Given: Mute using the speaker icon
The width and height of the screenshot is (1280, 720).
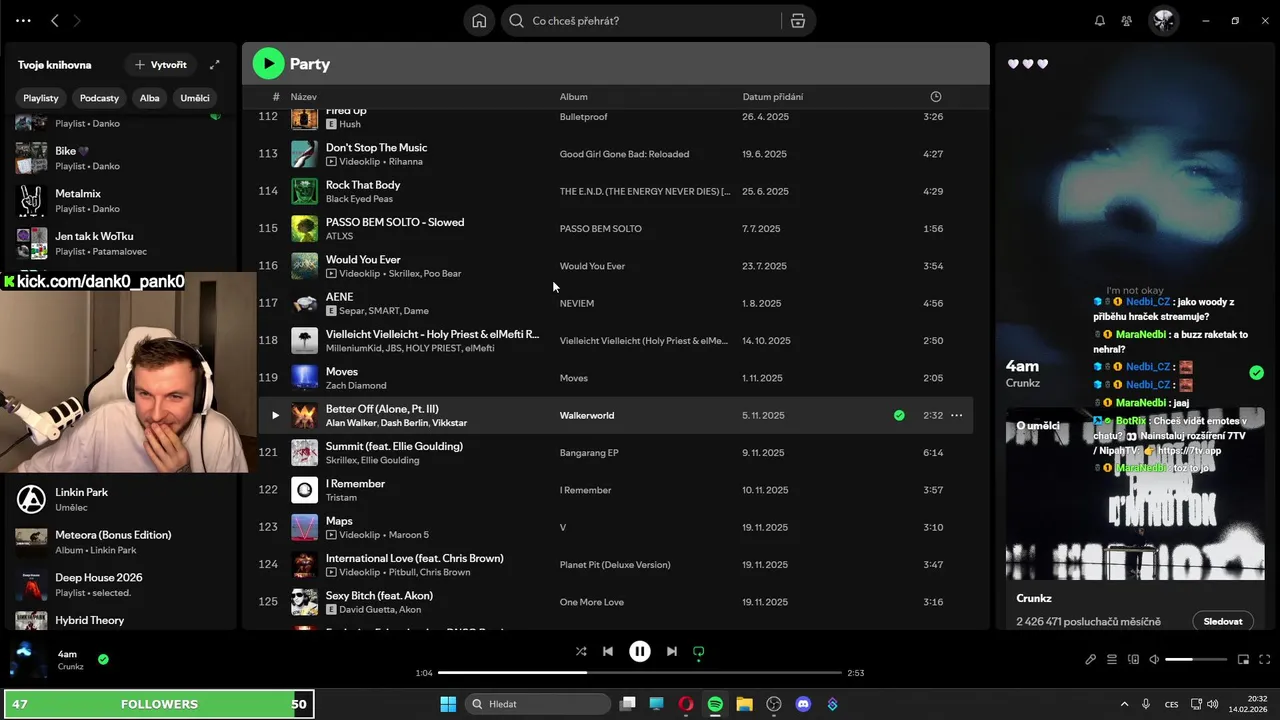Looking at the screenshot, I should (1154, 660).
